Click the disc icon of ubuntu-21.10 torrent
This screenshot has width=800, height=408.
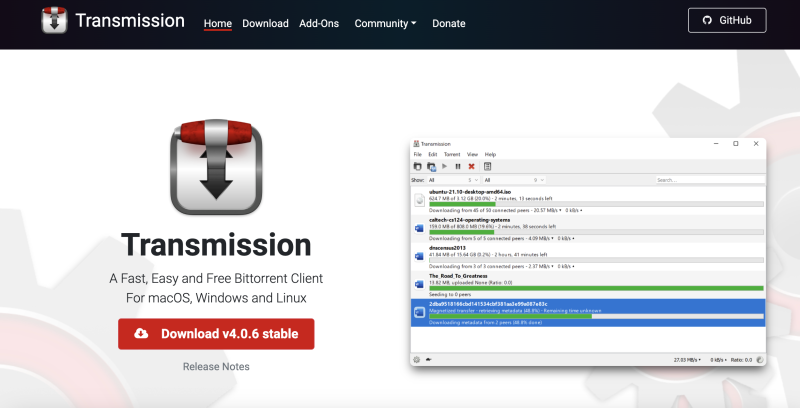pos(419,200)
